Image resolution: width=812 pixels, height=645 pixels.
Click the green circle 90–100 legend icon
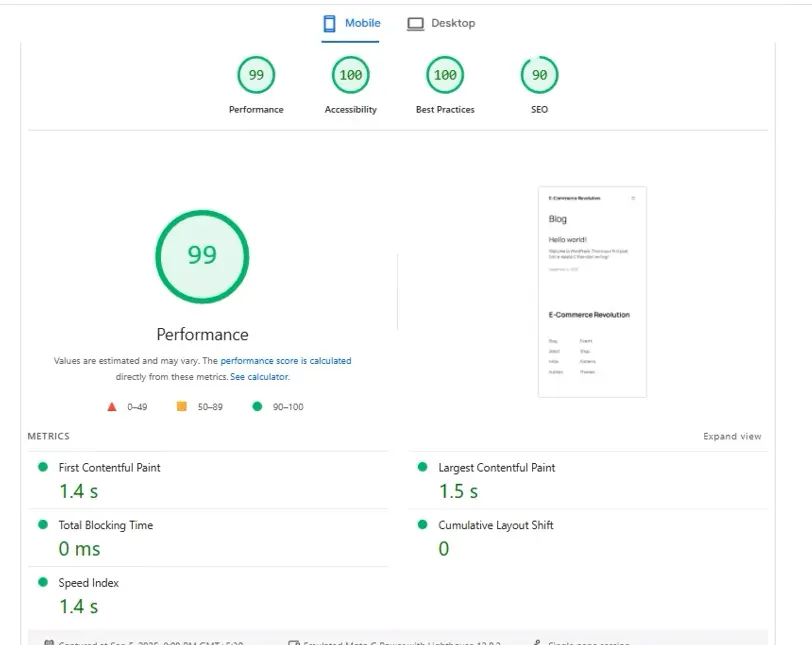[x=257, y=406]
